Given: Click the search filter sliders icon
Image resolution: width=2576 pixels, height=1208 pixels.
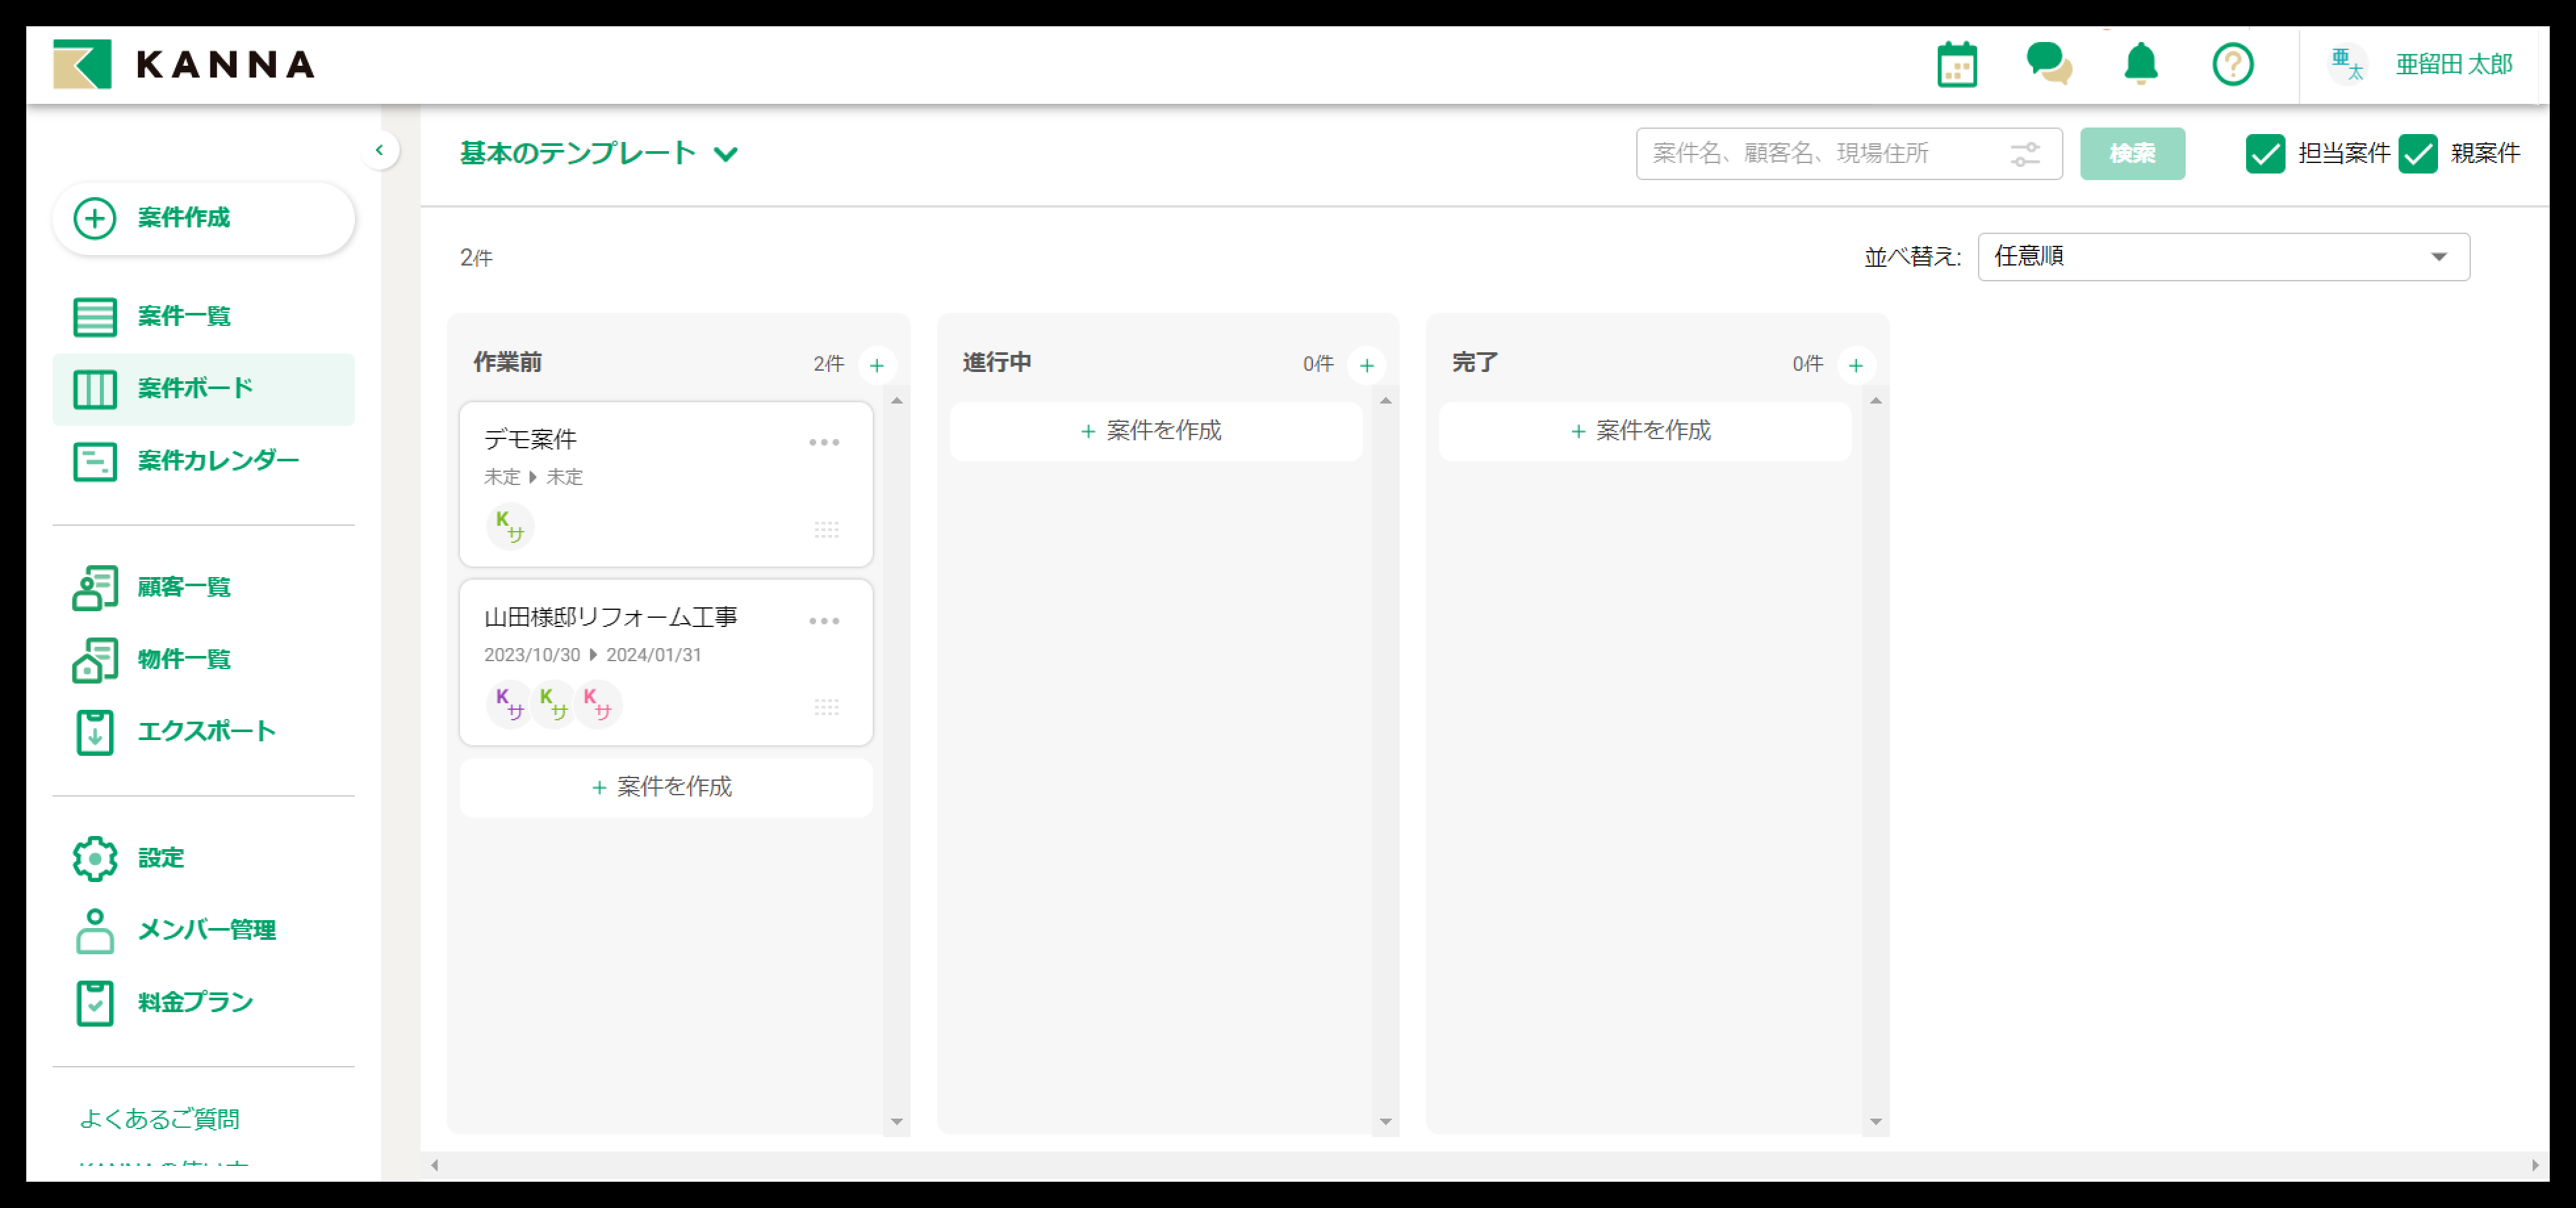Looking at the screenshot, I should (x=2024, y=154).
